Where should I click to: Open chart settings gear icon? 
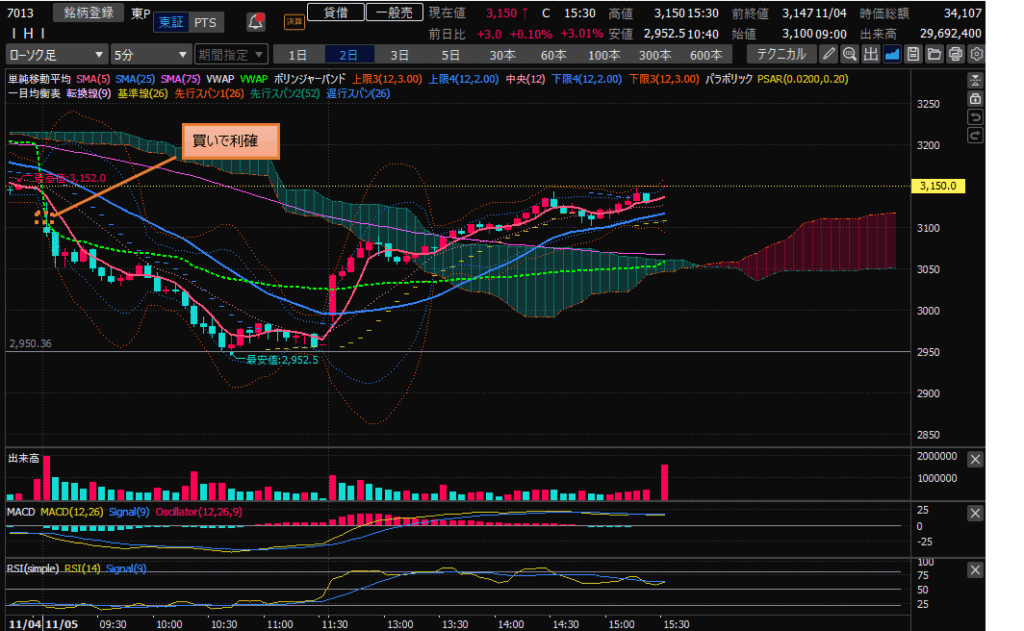tap(976, 54)
